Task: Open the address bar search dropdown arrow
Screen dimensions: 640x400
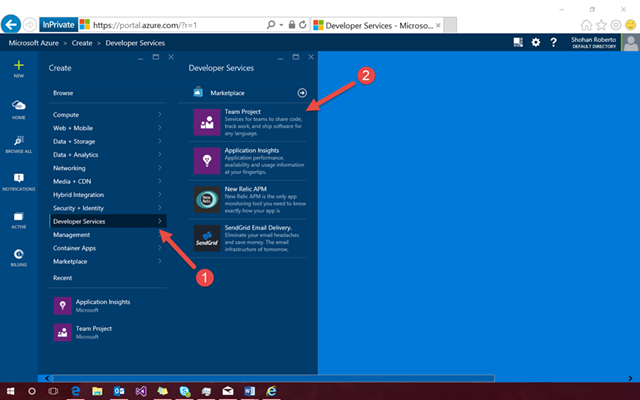Action: 281,25
